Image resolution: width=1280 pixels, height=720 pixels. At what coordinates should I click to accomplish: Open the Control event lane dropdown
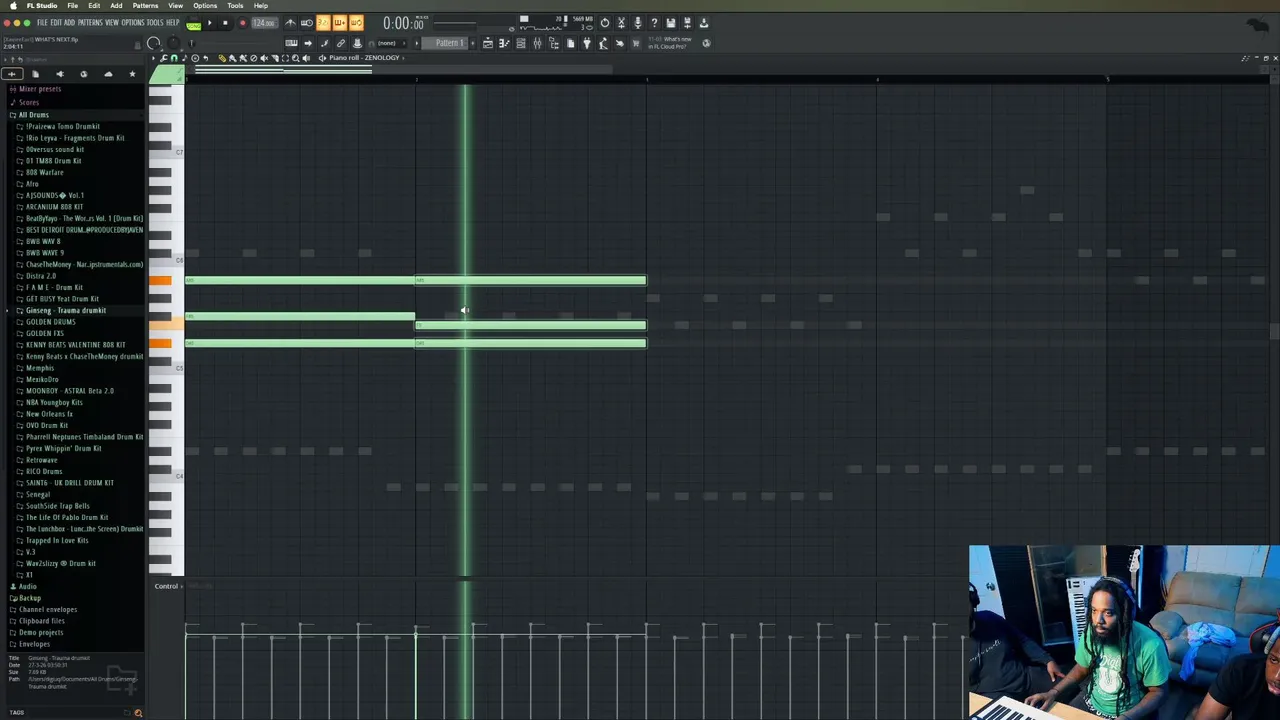click(166, 586)
